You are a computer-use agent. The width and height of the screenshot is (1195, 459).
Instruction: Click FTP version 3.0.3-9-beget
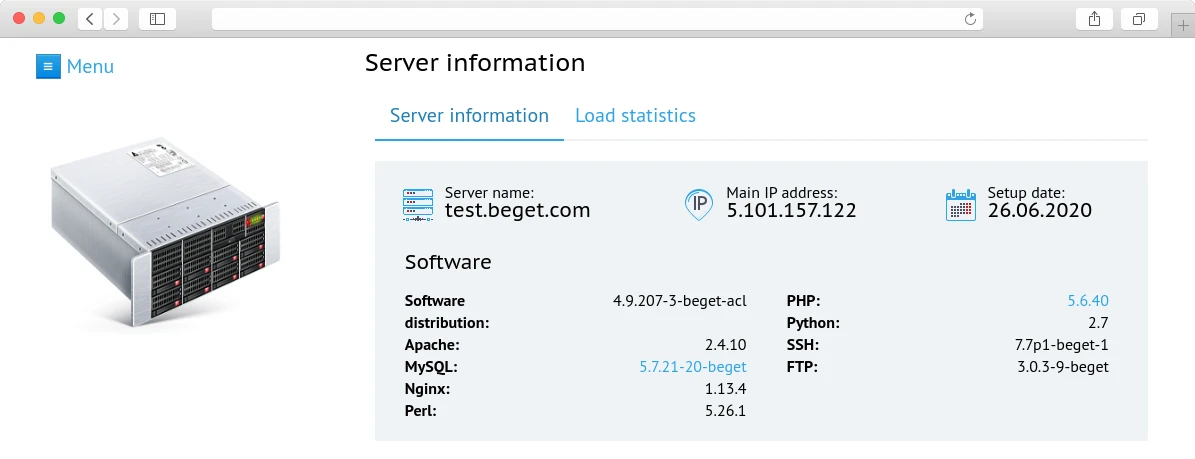(x=1063, y=367)
